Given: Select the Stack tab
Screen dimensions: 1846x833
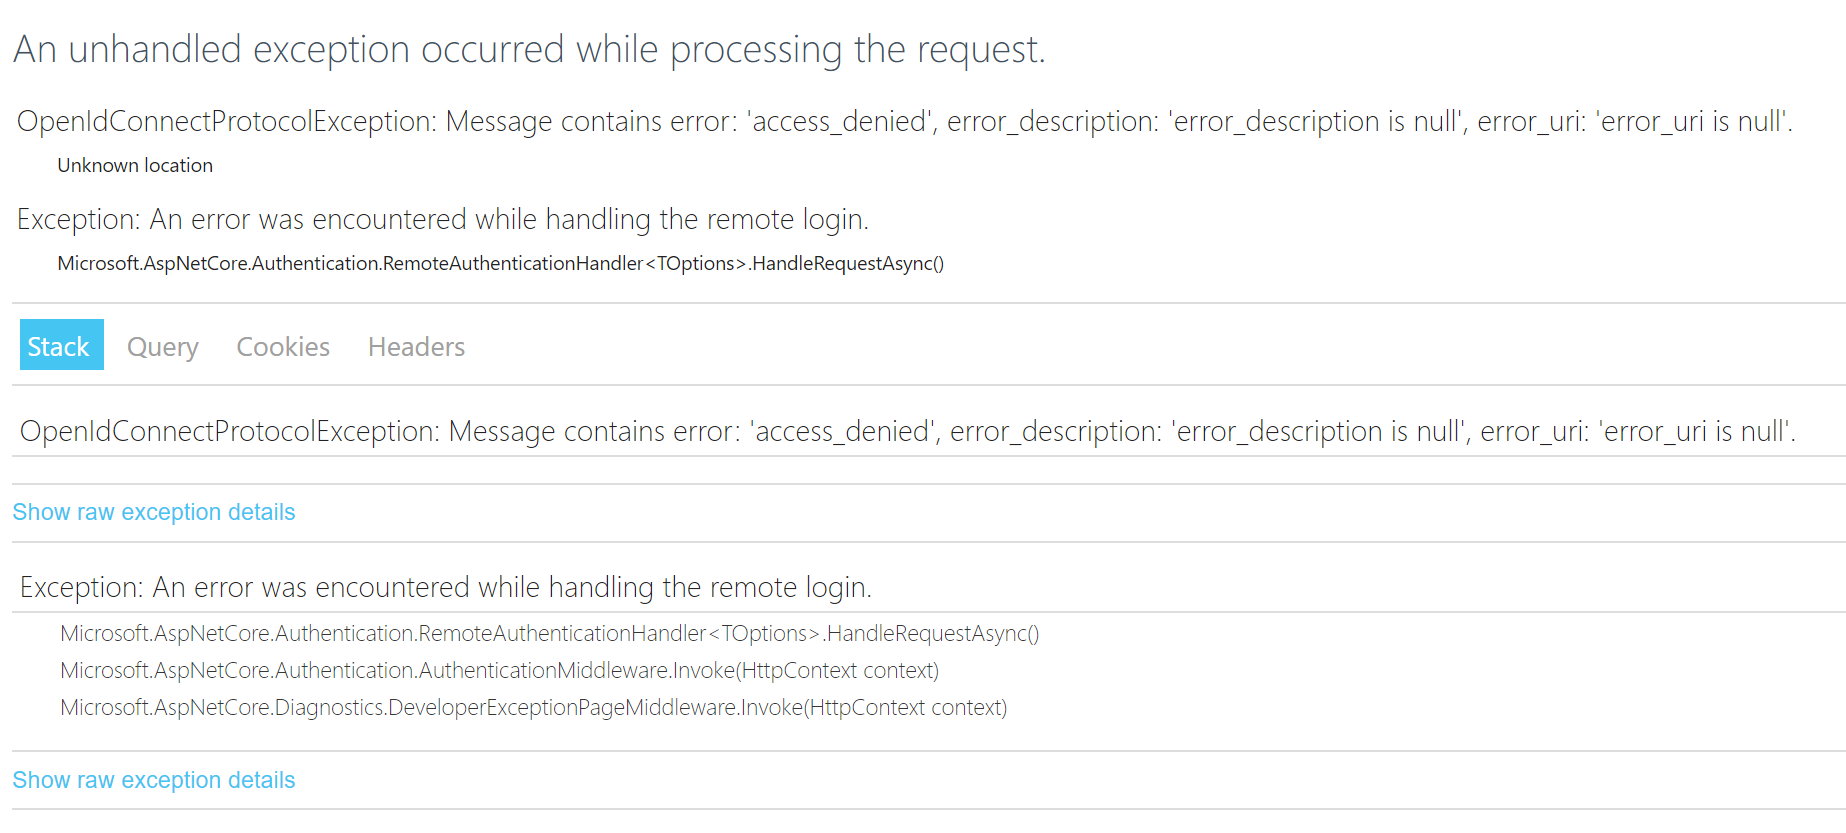Looking at the screenshot, I should pos(60,345).
